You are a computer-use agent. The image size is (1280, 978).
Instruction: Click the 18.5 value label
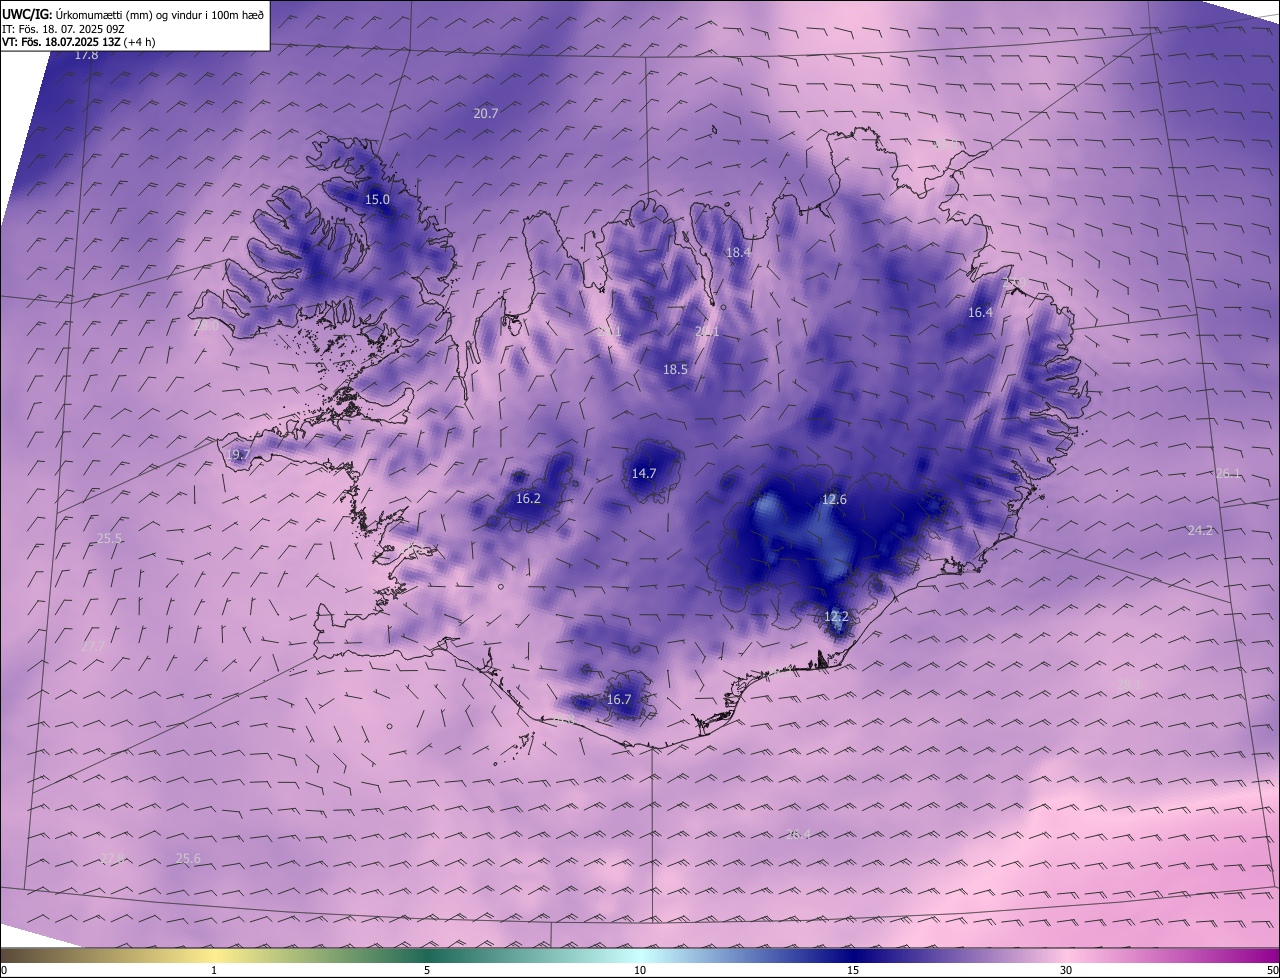click(x=676, y=370)
